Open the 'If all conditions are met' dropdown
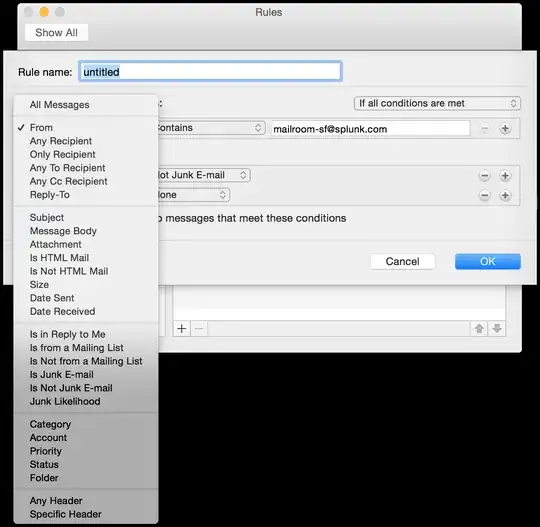The height and width of the screenshot is (527, 540). coord(437,103)
